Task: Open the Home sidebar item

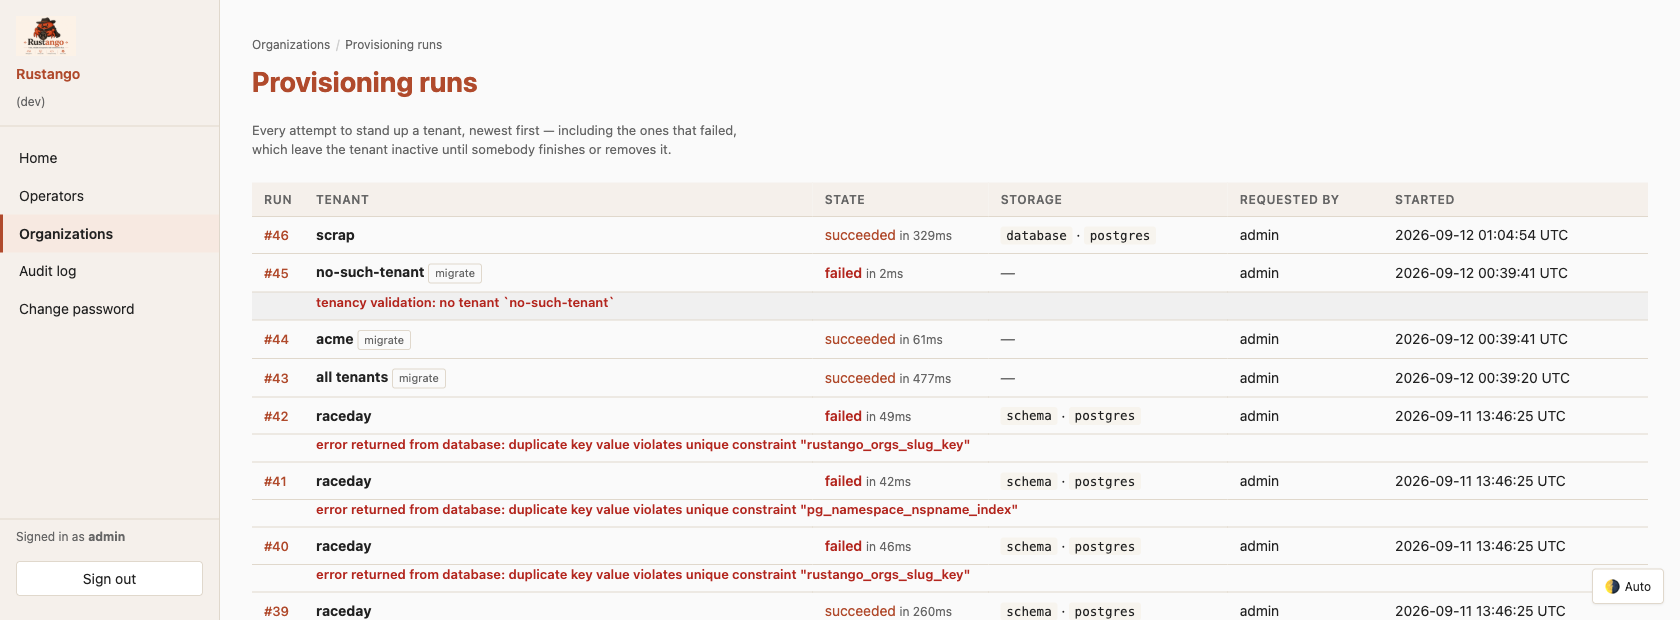Action: 109,158
